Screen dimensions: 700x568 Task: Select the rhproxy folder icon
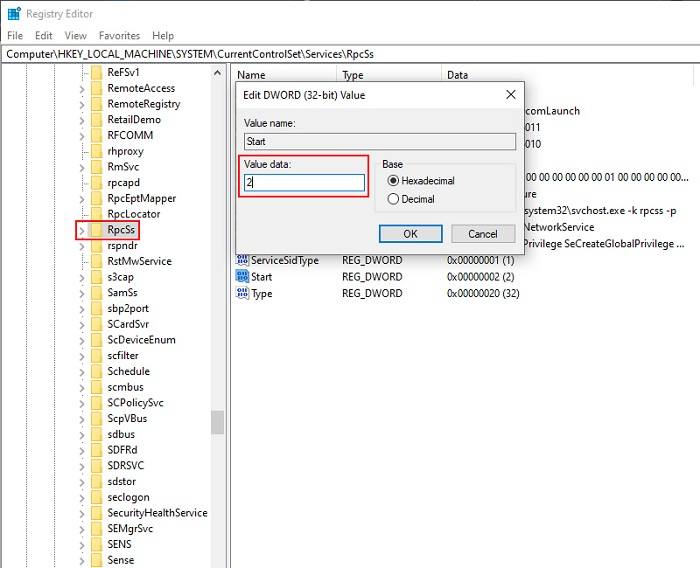(x=96, y=151)
